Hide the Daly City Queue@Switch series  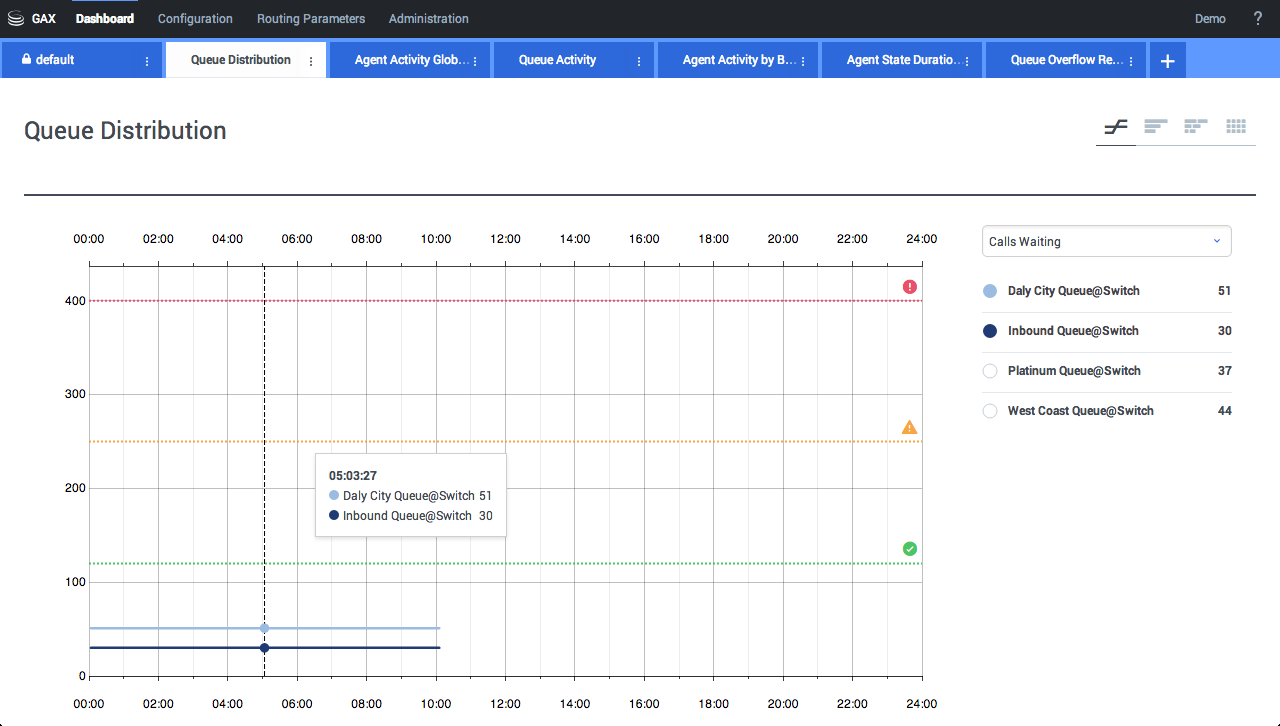point(989,290)
